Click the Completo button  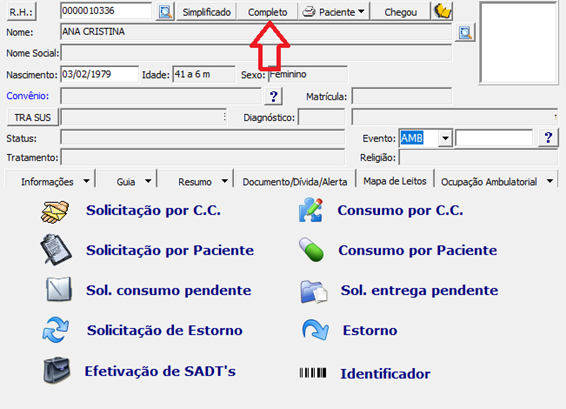point(267,12)
